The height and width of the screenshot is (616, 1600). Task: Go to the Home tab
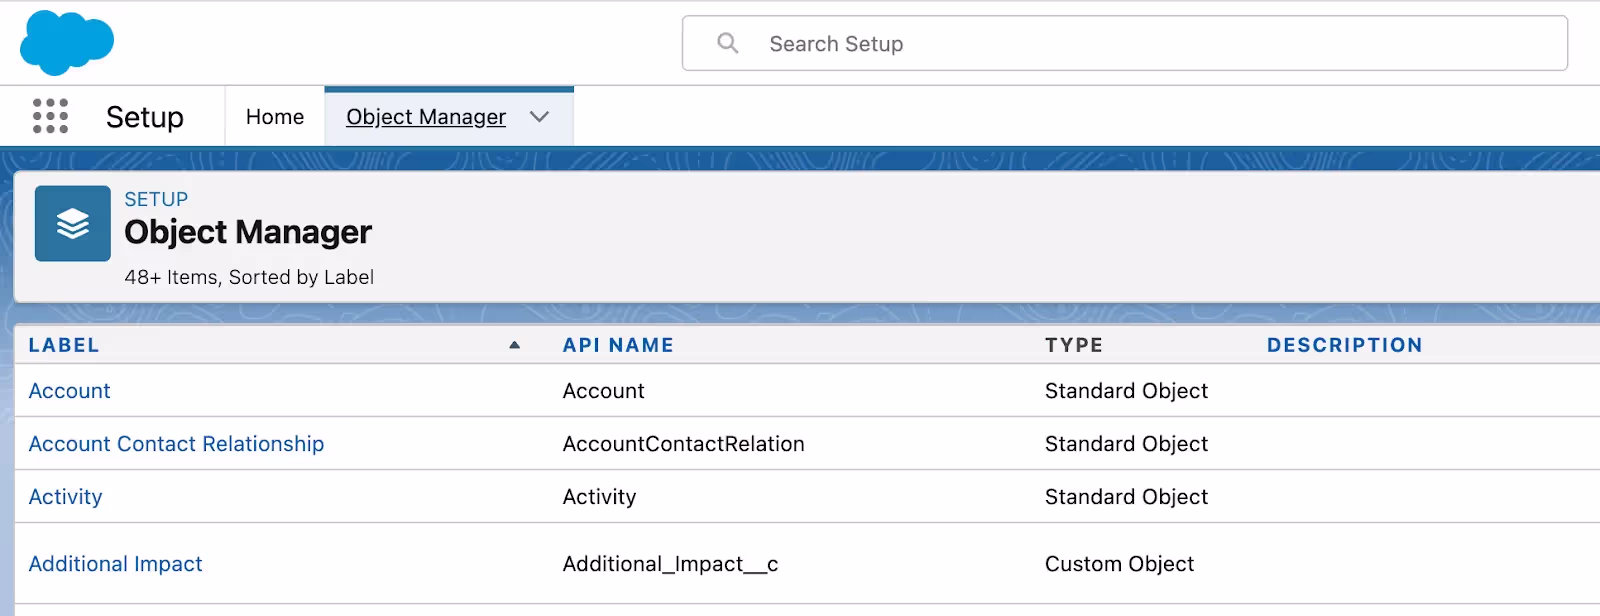tap(275, 117)
